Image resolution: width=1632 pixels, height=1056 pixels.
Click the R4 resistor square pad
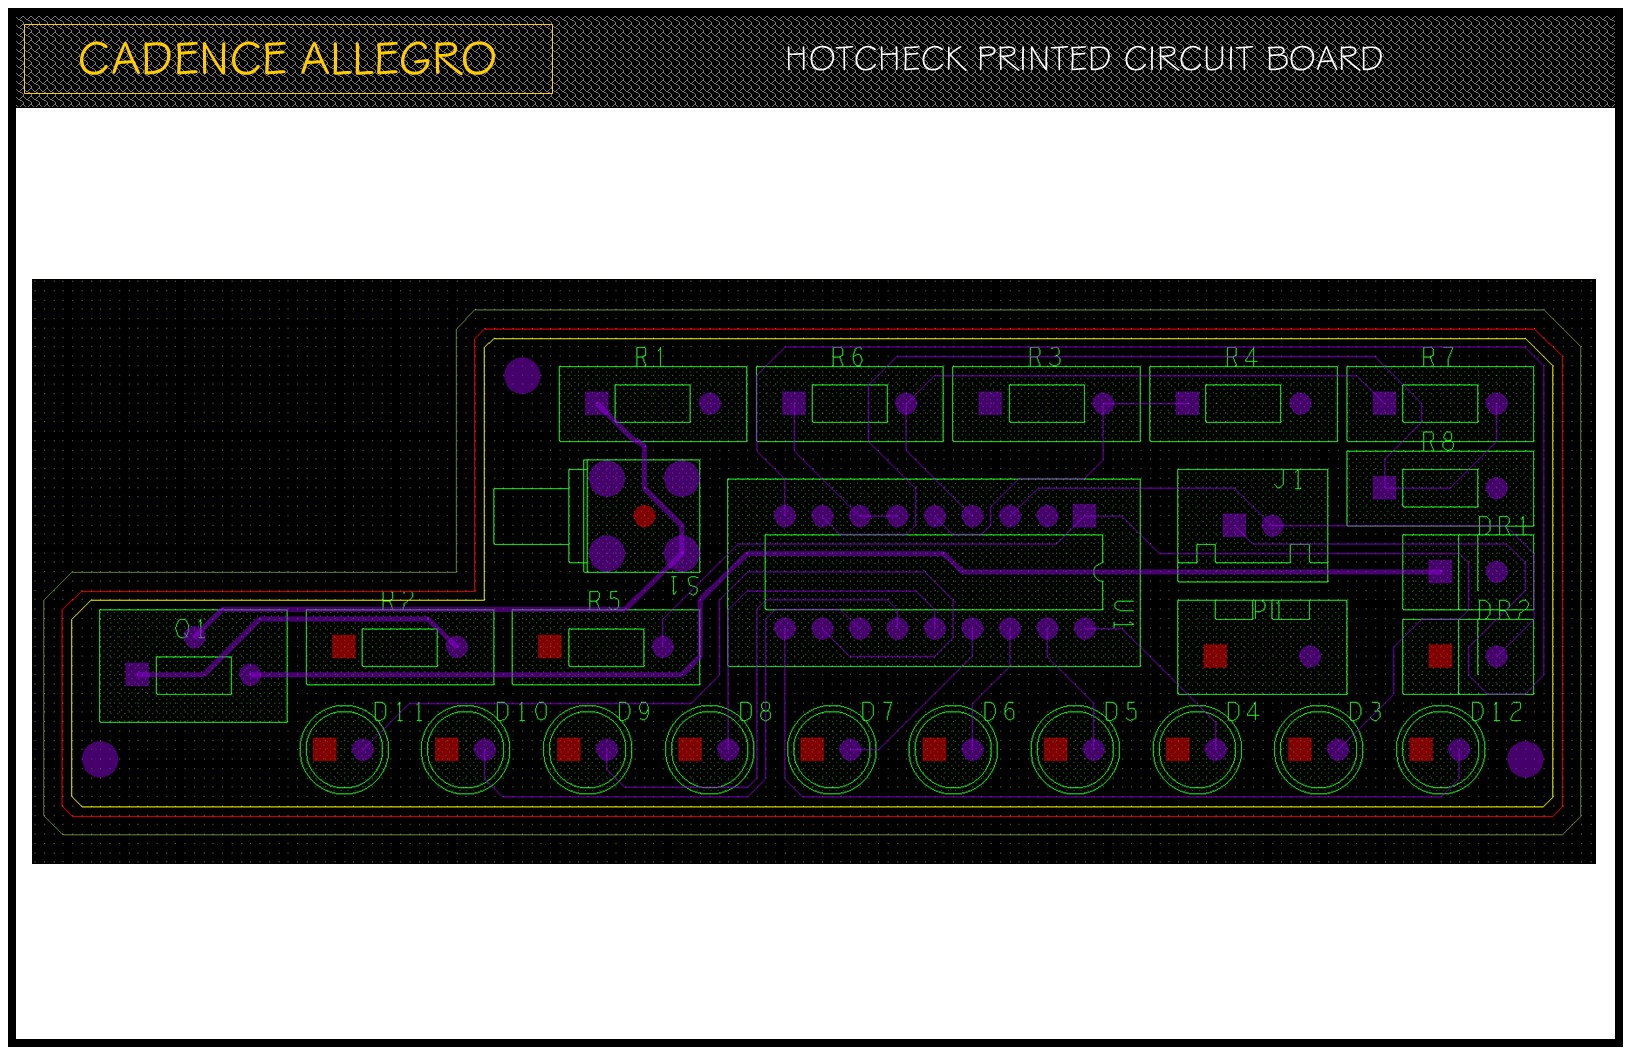[1187, 404]
